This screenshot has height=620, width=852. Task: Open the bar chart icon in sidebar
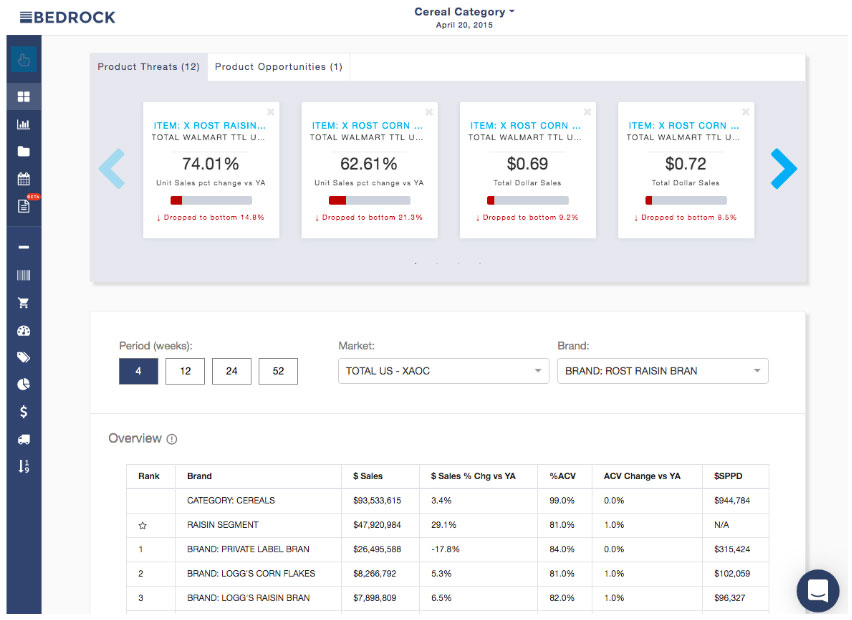(23, 124)
